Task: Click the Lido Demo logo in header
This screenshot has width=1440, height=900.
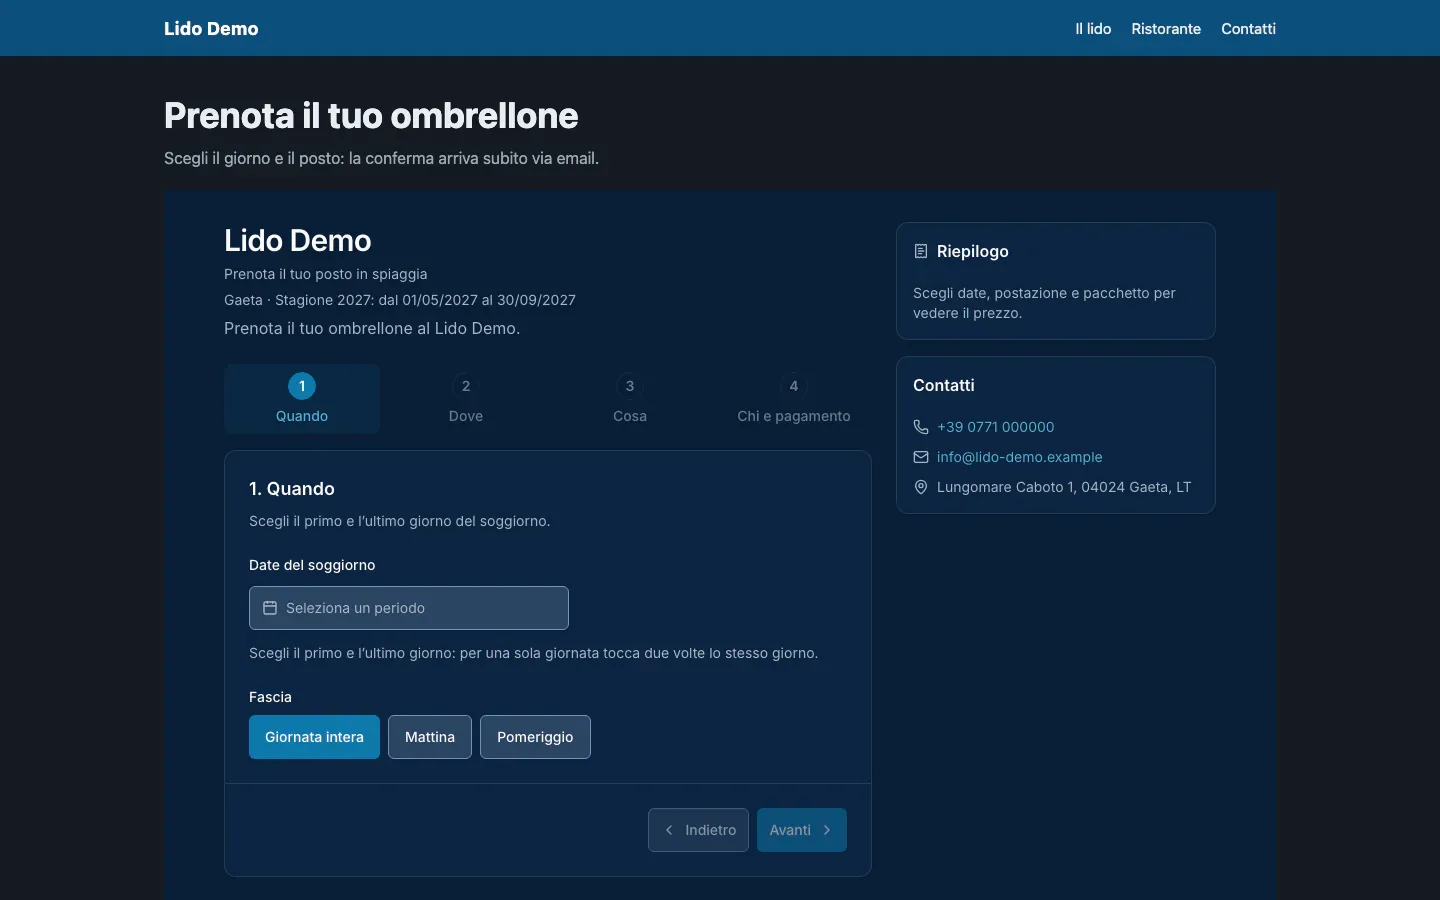Action: click(x=211, y=29)
